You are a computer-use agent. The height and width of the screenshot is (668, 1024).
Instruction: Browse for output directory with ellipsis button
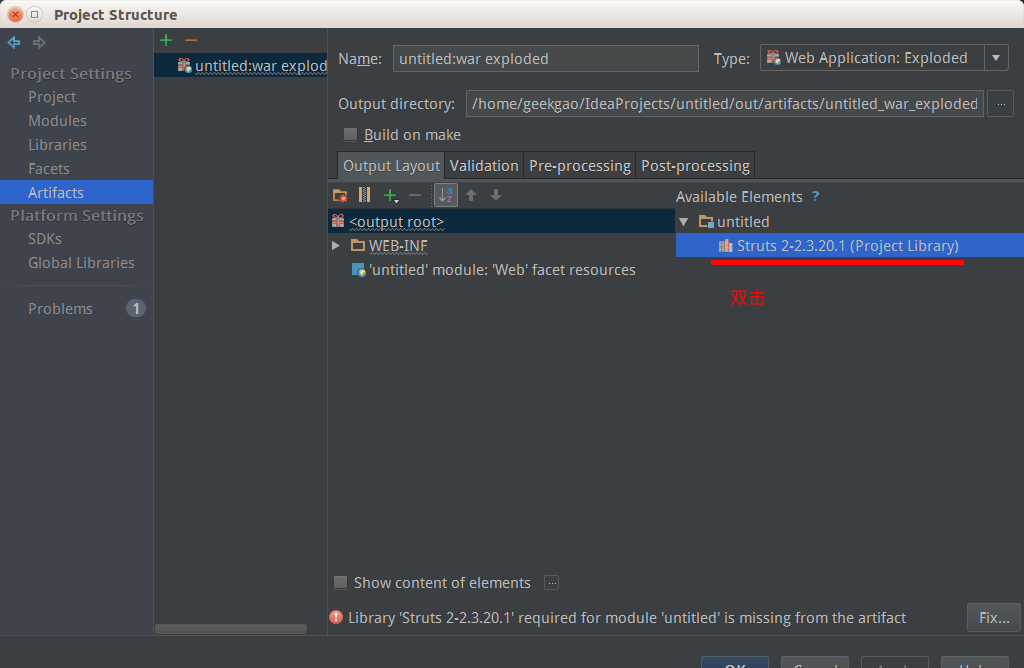coord(1000,104)
